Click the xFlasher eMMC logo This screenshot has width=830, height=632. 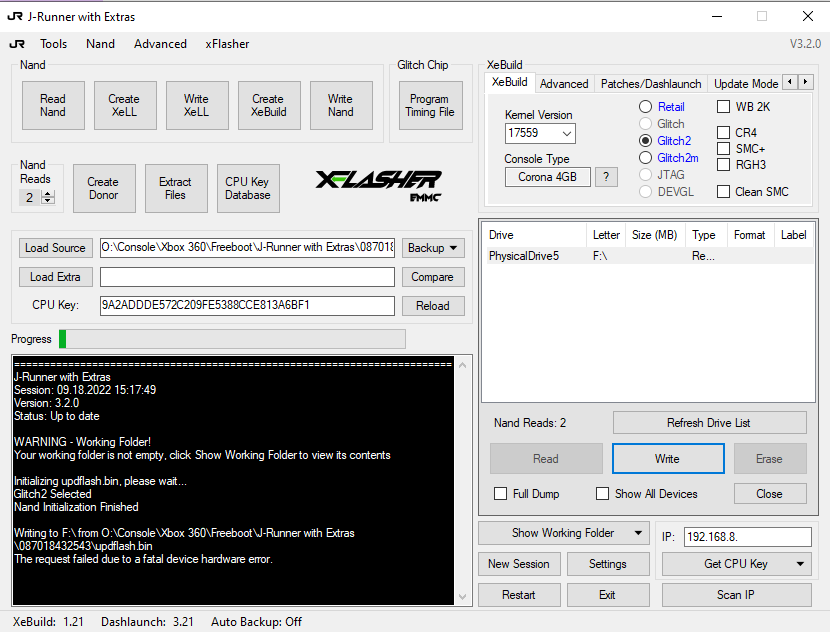tap(378, 186)
